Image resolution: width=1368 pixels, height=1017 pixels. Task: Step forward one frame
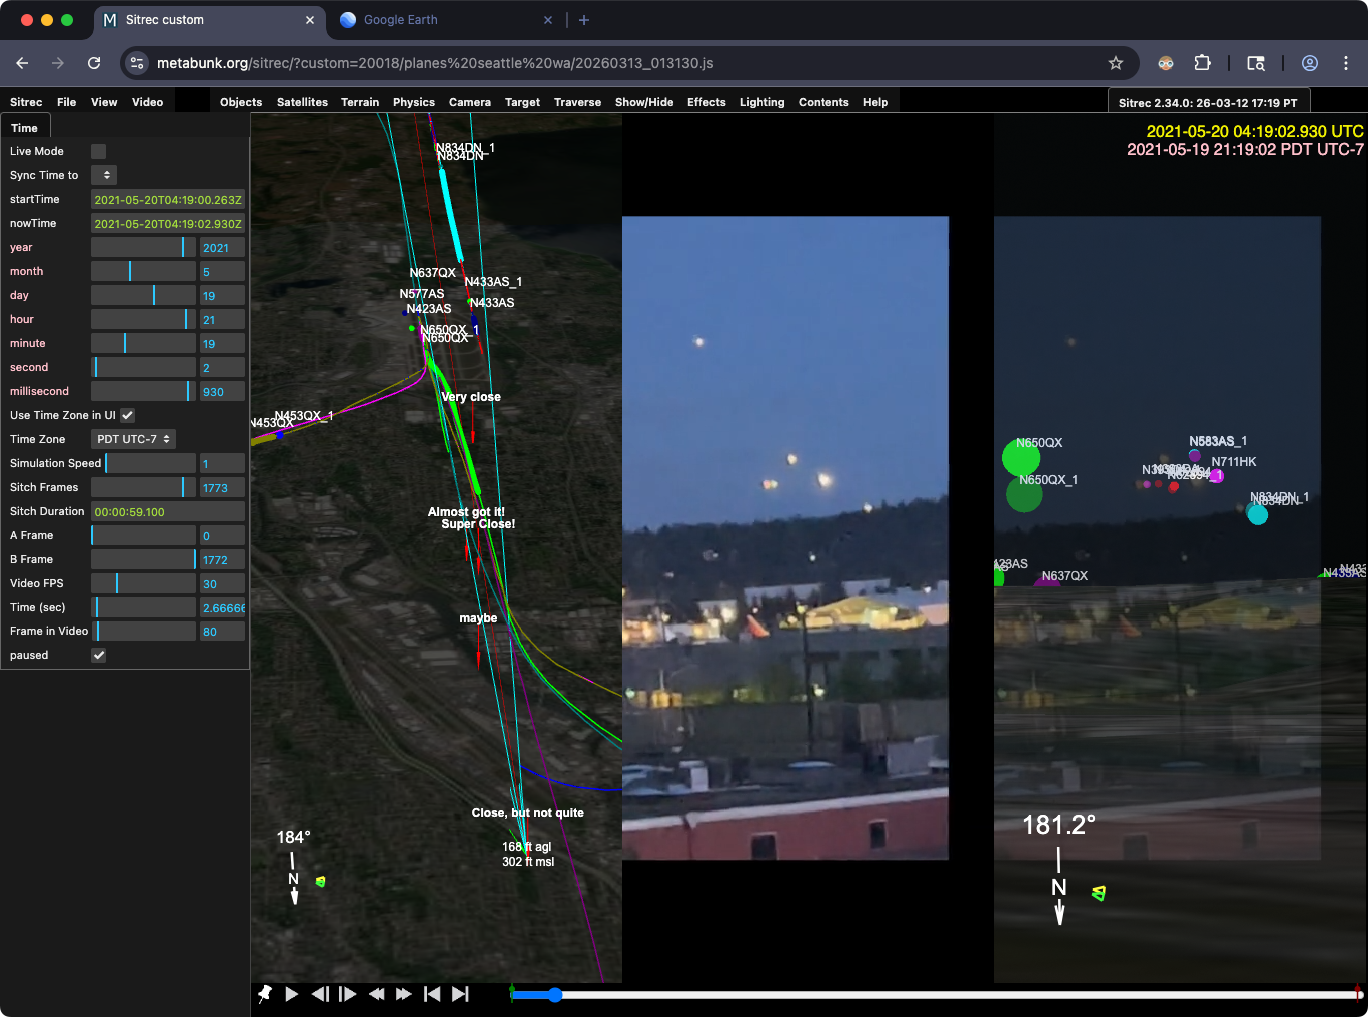pyautogui.click(x=348, y=994)
